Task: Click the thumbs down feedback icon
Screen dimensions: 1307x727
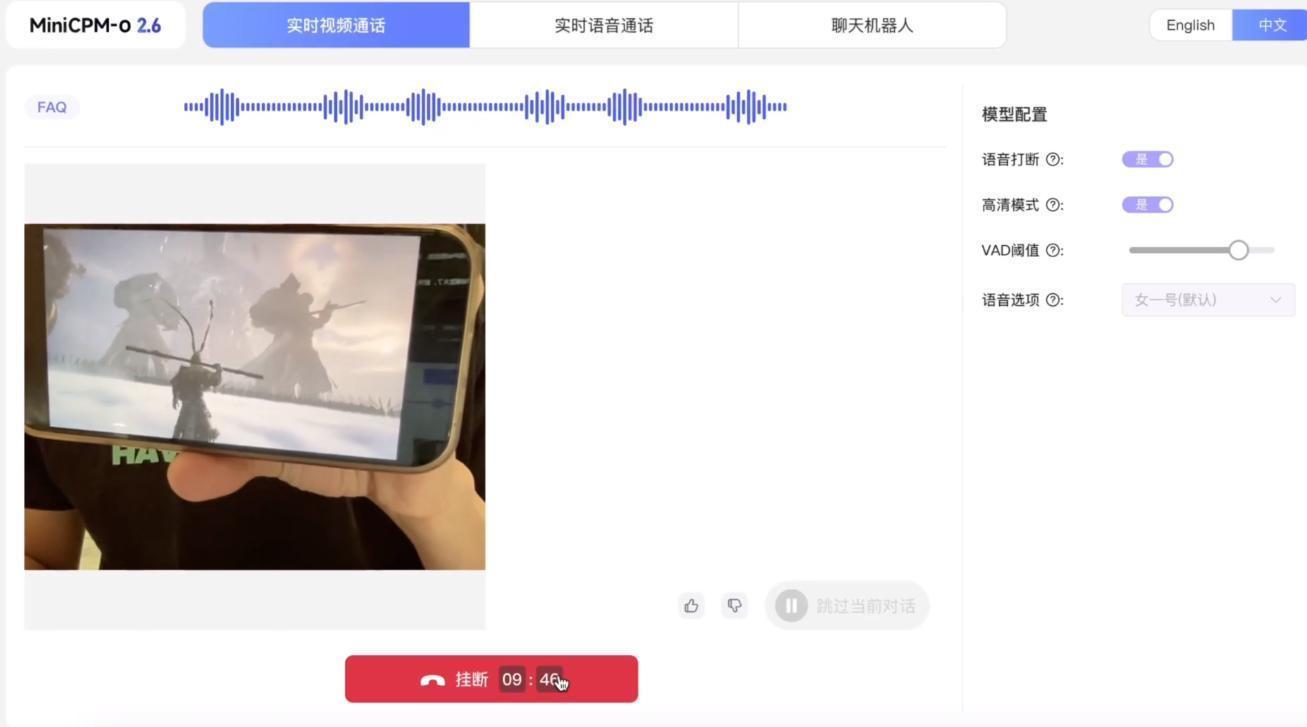Action: point(735,605)
